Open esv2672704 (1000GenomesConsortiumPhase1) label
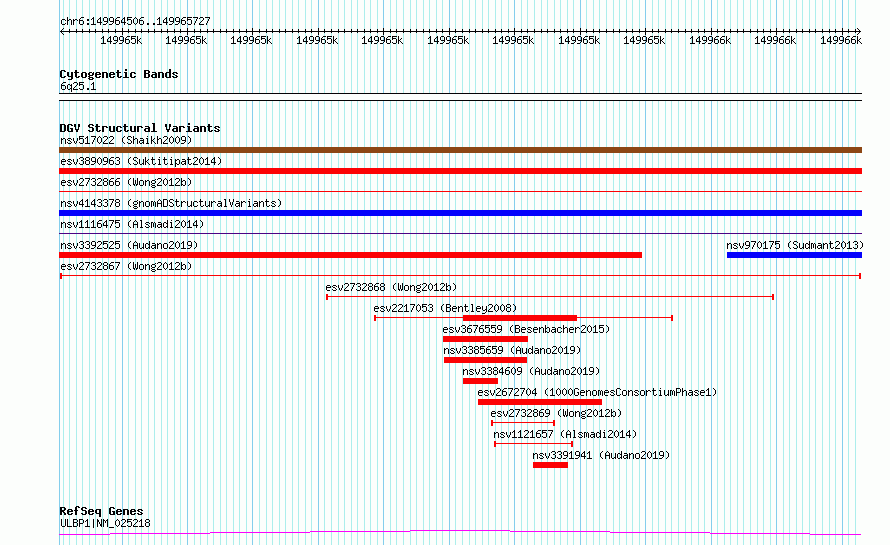890x545 pixels. (x=597, y=392)
